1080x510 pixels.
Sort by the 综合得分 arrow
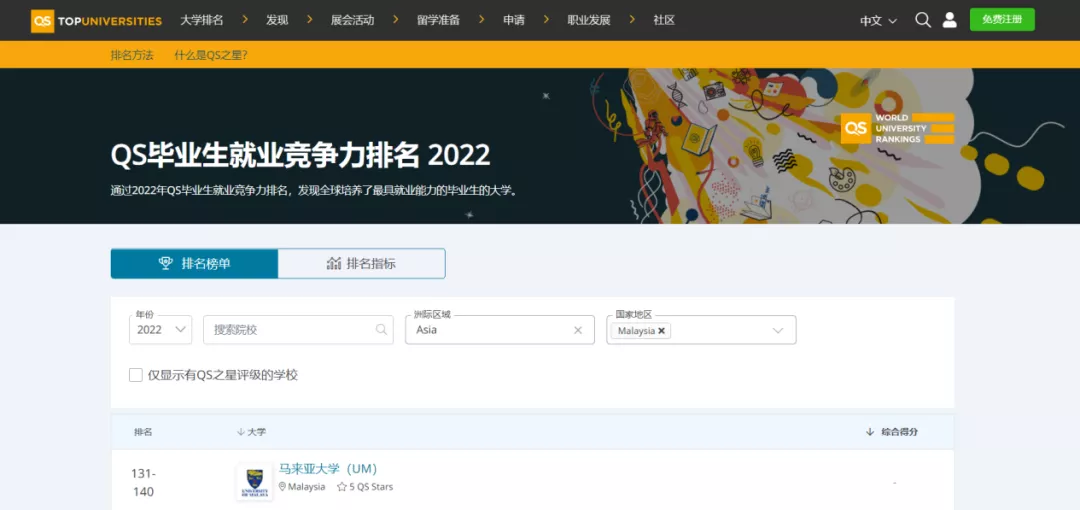pos(870,432)
